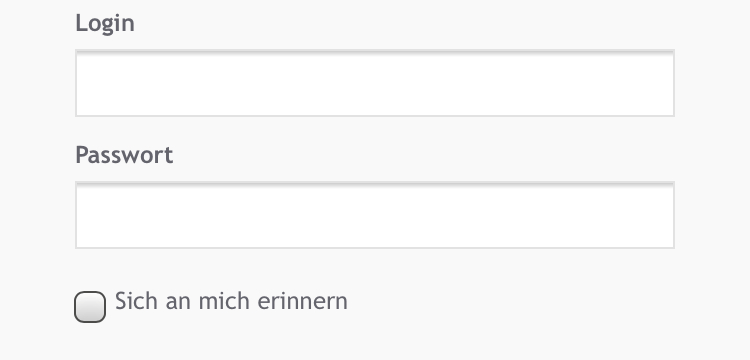Click inside the second empty text box
The height and width of the screenshot is (360, 750).
[x=375, y=215]
